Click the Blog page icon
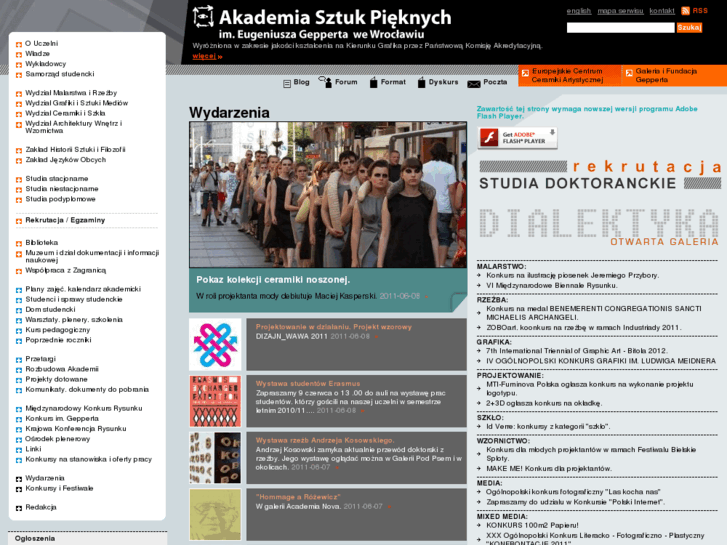Screen dimensions: 727x545 287,83
